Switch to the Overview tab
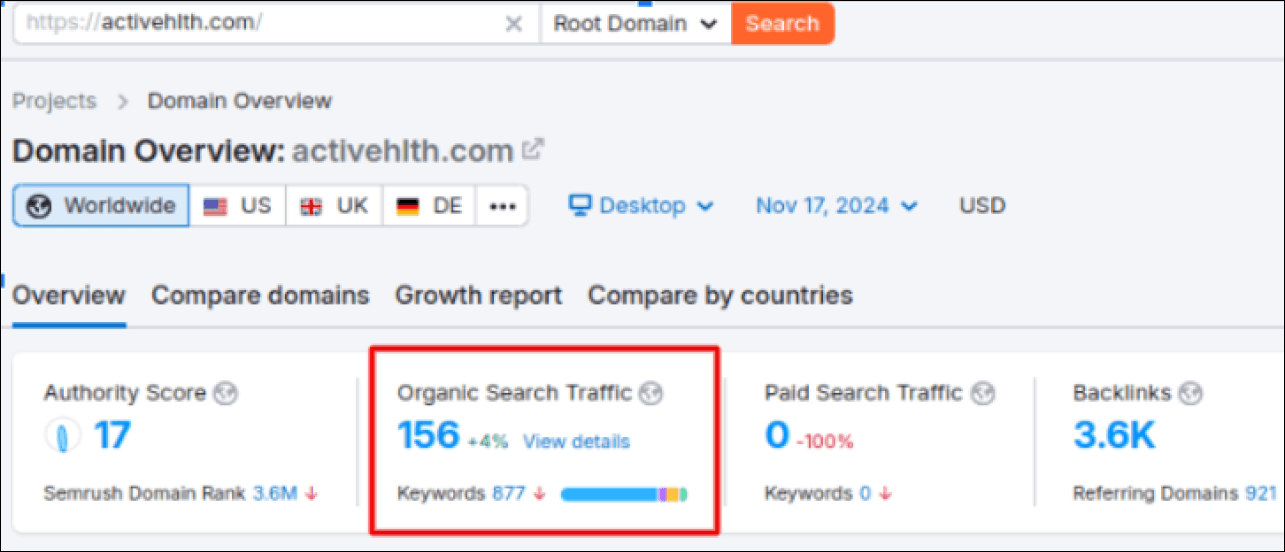 tap(69, 296)
